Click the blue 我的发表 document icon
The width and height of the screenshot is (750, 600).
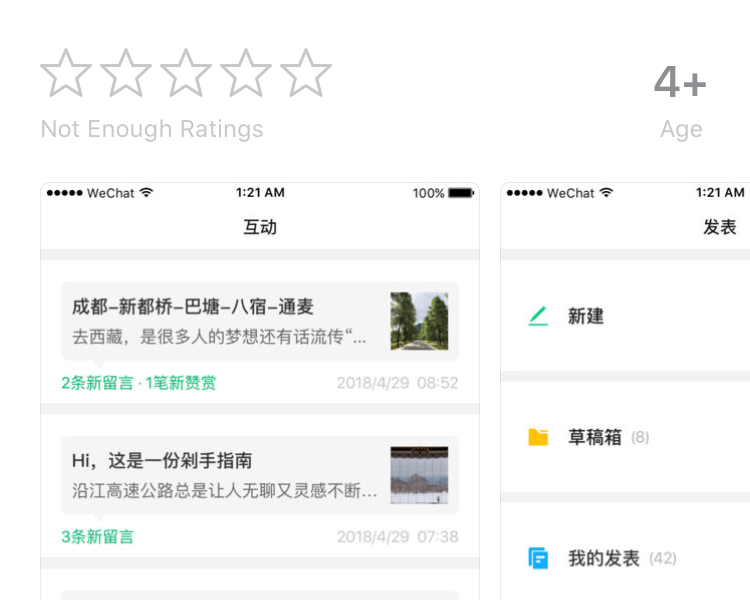539,558
